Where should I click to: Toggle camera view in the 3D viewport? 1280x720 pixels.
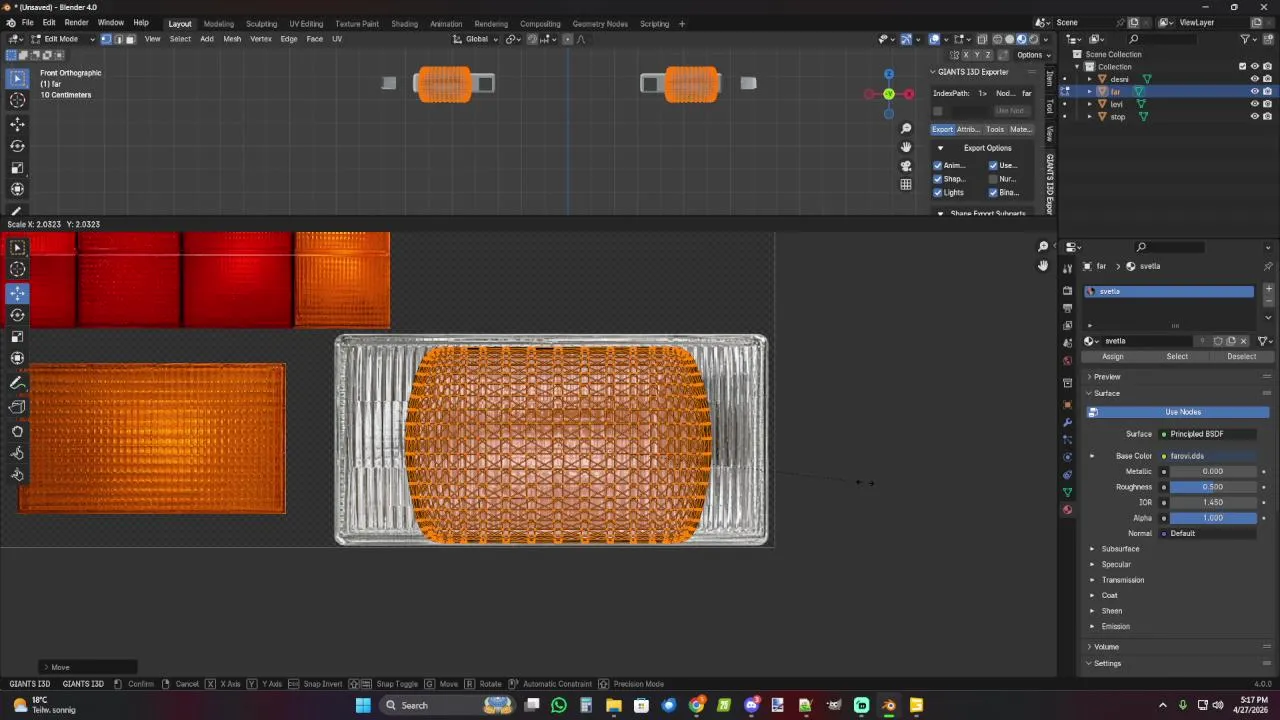[906, 166]
